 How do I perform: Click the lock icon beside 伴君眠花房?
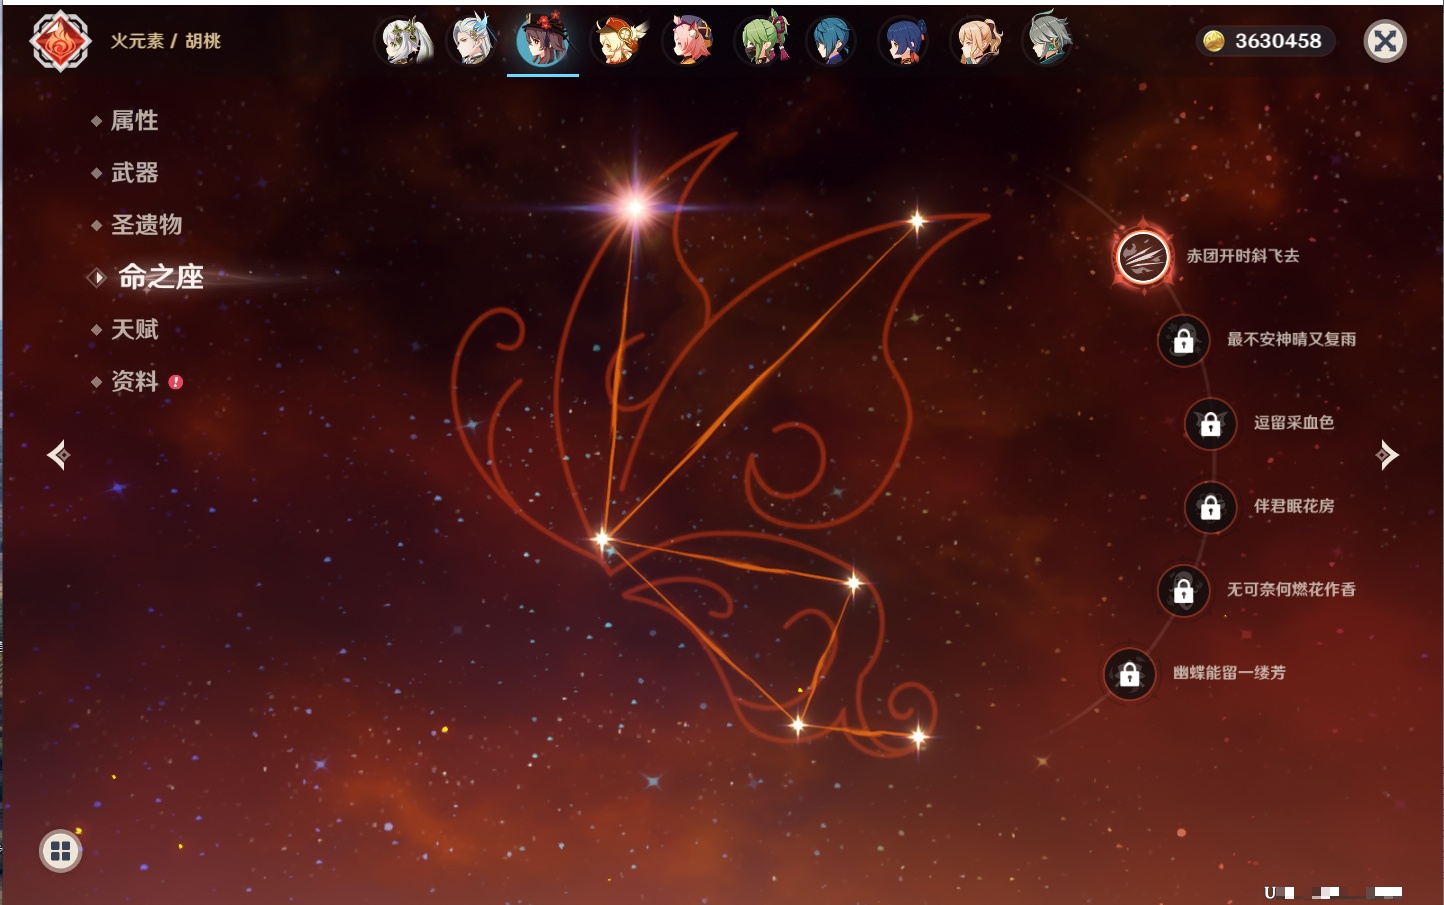point(1211,507)
